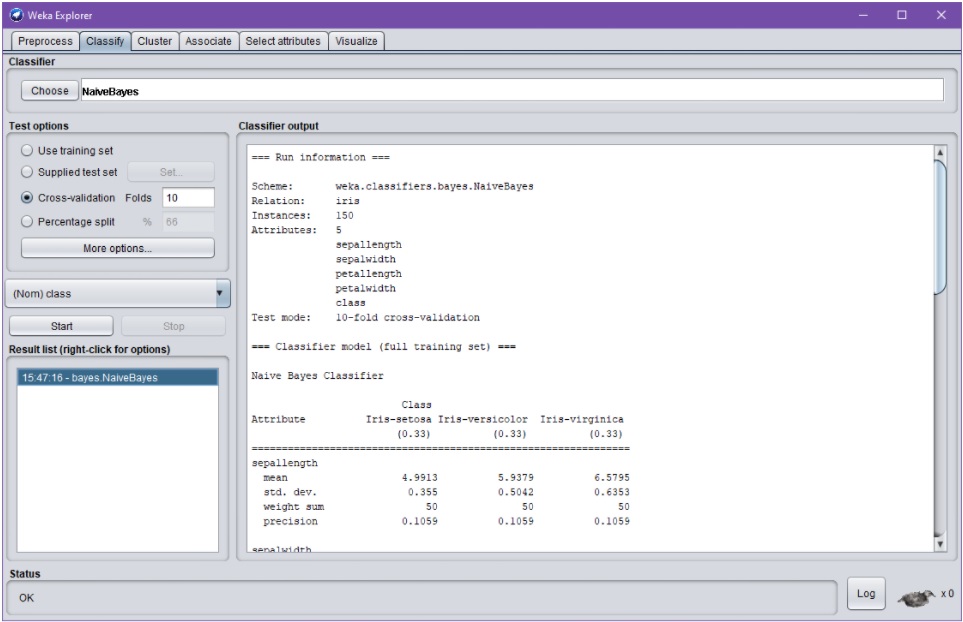Click the mean value 4.9913
The image size is (963, 622).
pos(419,478)
